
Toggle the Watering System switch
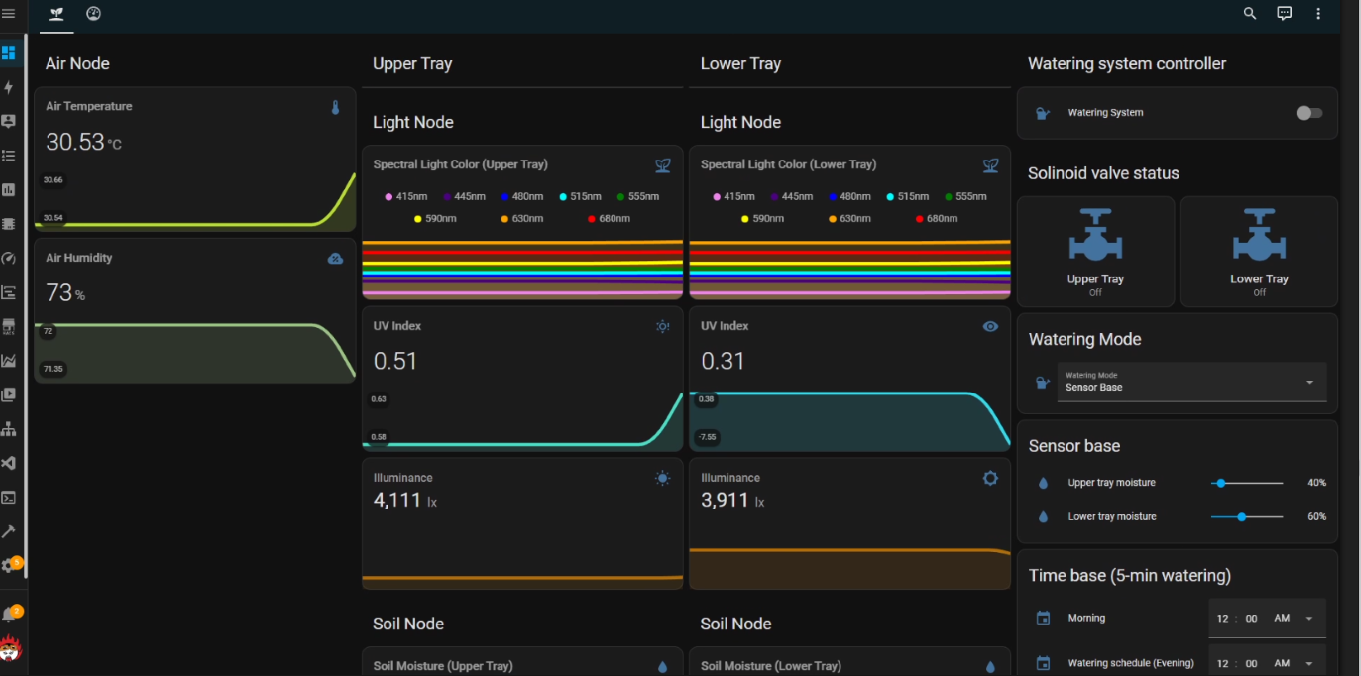point(1309,113)
